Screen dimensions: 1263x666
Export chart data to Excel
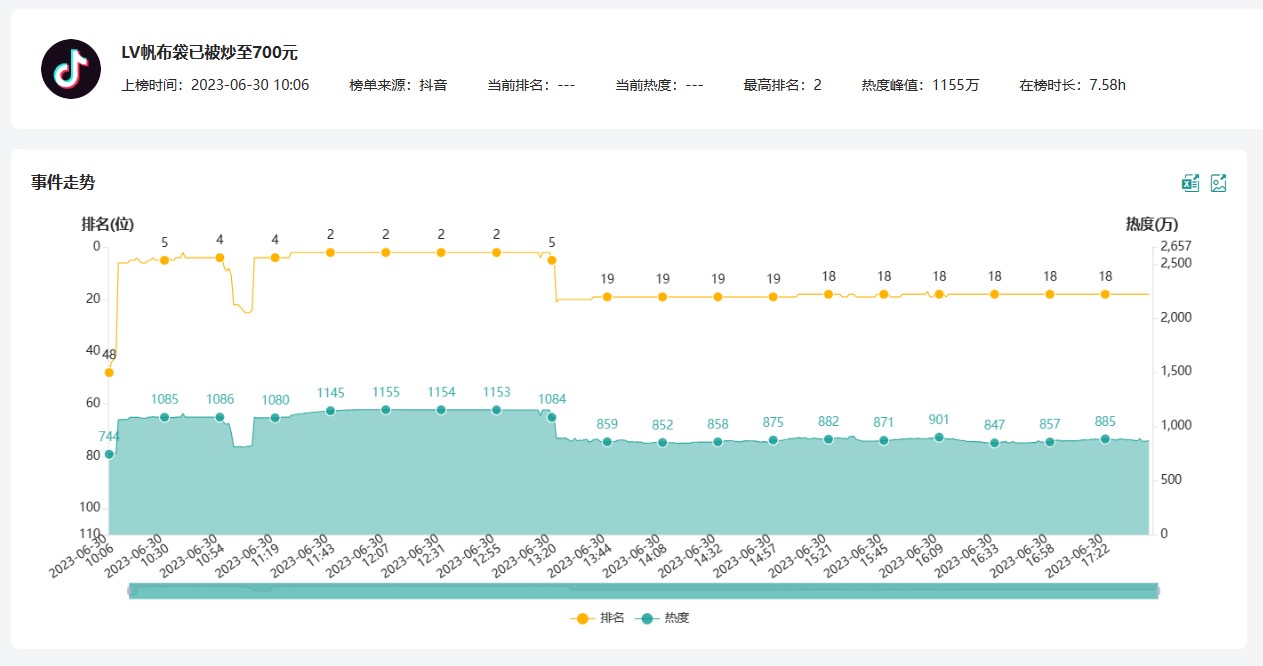(x=1190, y=182)
